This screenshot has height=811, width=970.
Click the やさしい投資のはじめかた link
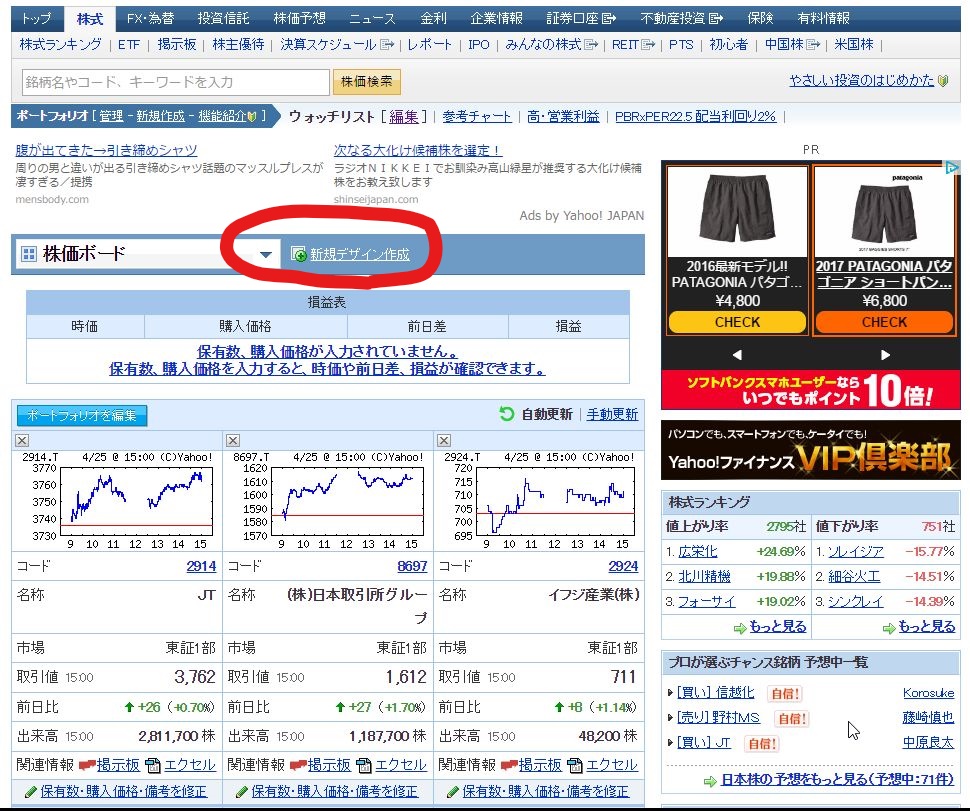click(861, 80)
